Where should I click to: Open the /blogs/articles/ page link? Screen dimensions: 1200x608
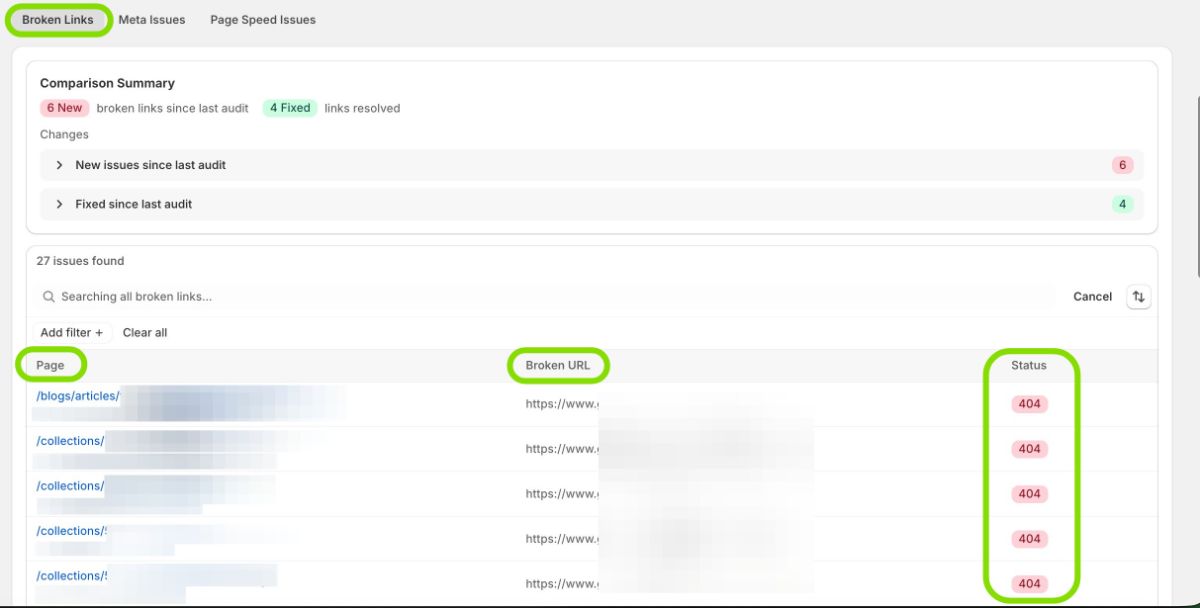click(x=78, y=396)
